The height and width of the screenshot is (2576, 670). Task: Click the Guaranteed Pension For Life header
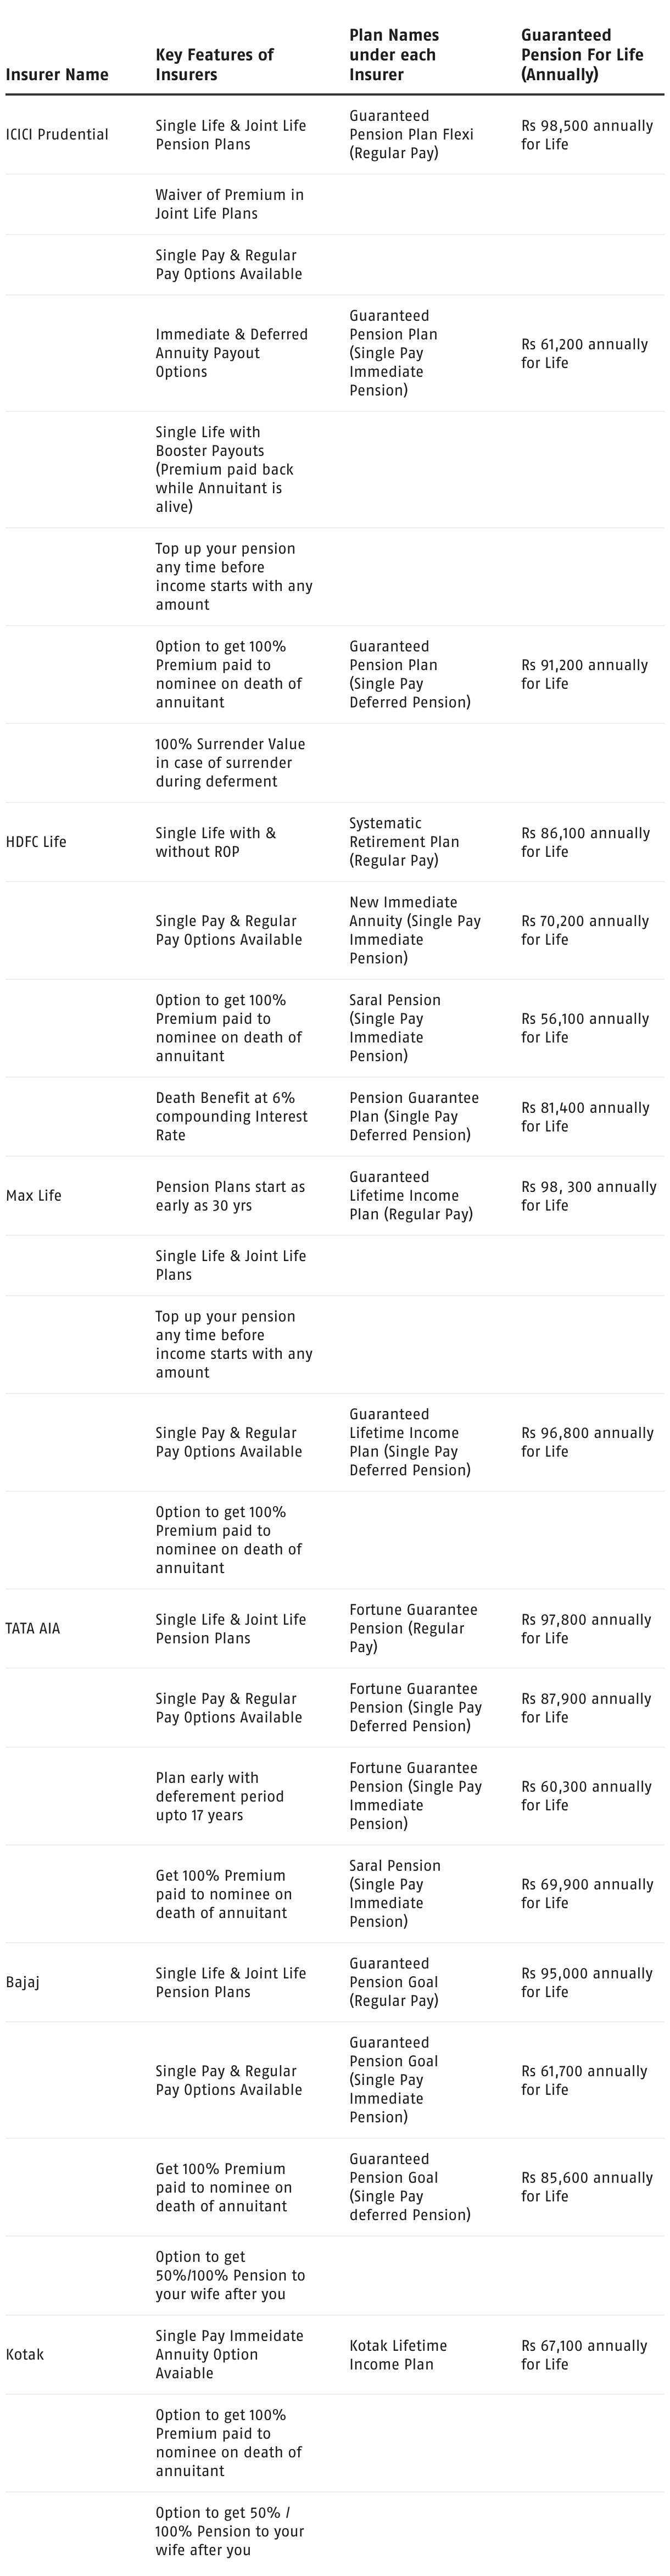click(x=582, y=55)
